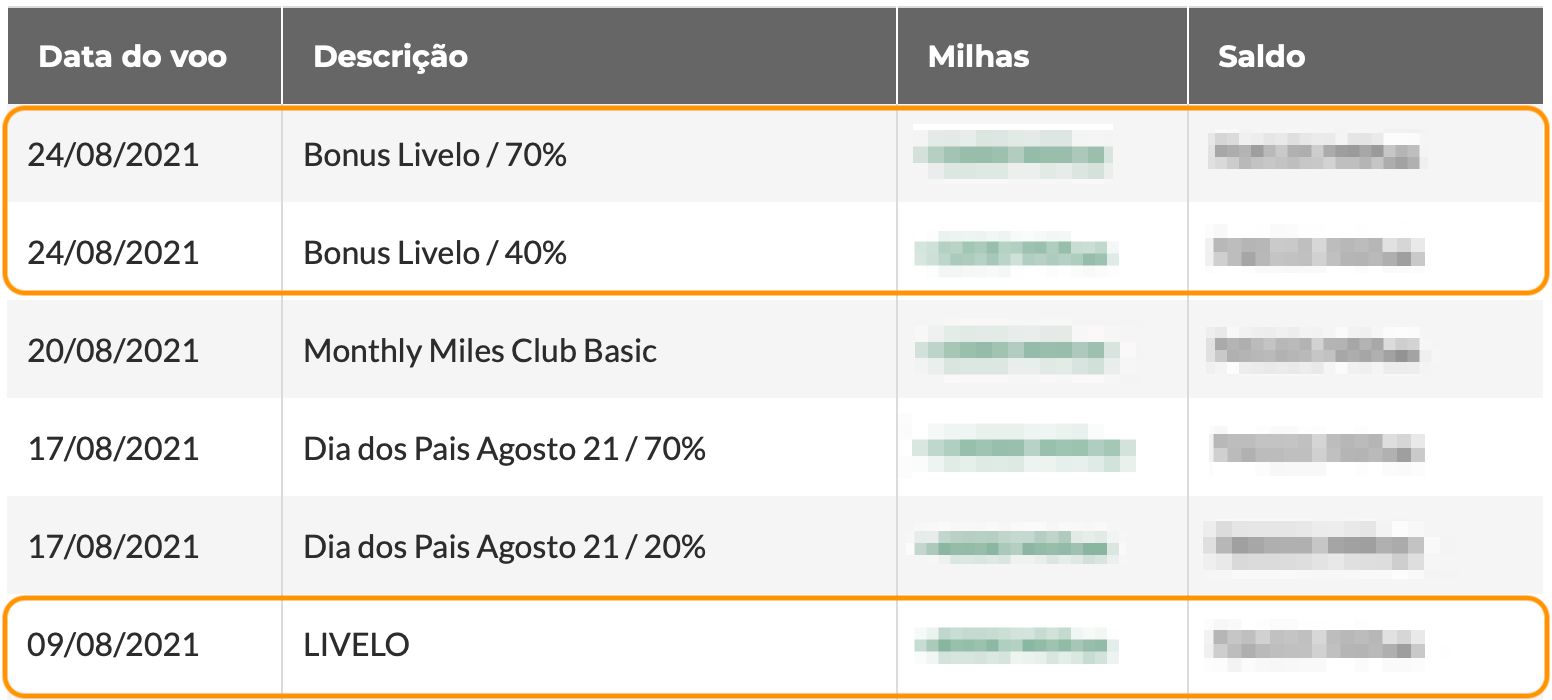Click blurred balance for Bonus Livelo 70%
Image resolution: width=1552 pixels, height=700 pixels.
tap(1314, 154)
